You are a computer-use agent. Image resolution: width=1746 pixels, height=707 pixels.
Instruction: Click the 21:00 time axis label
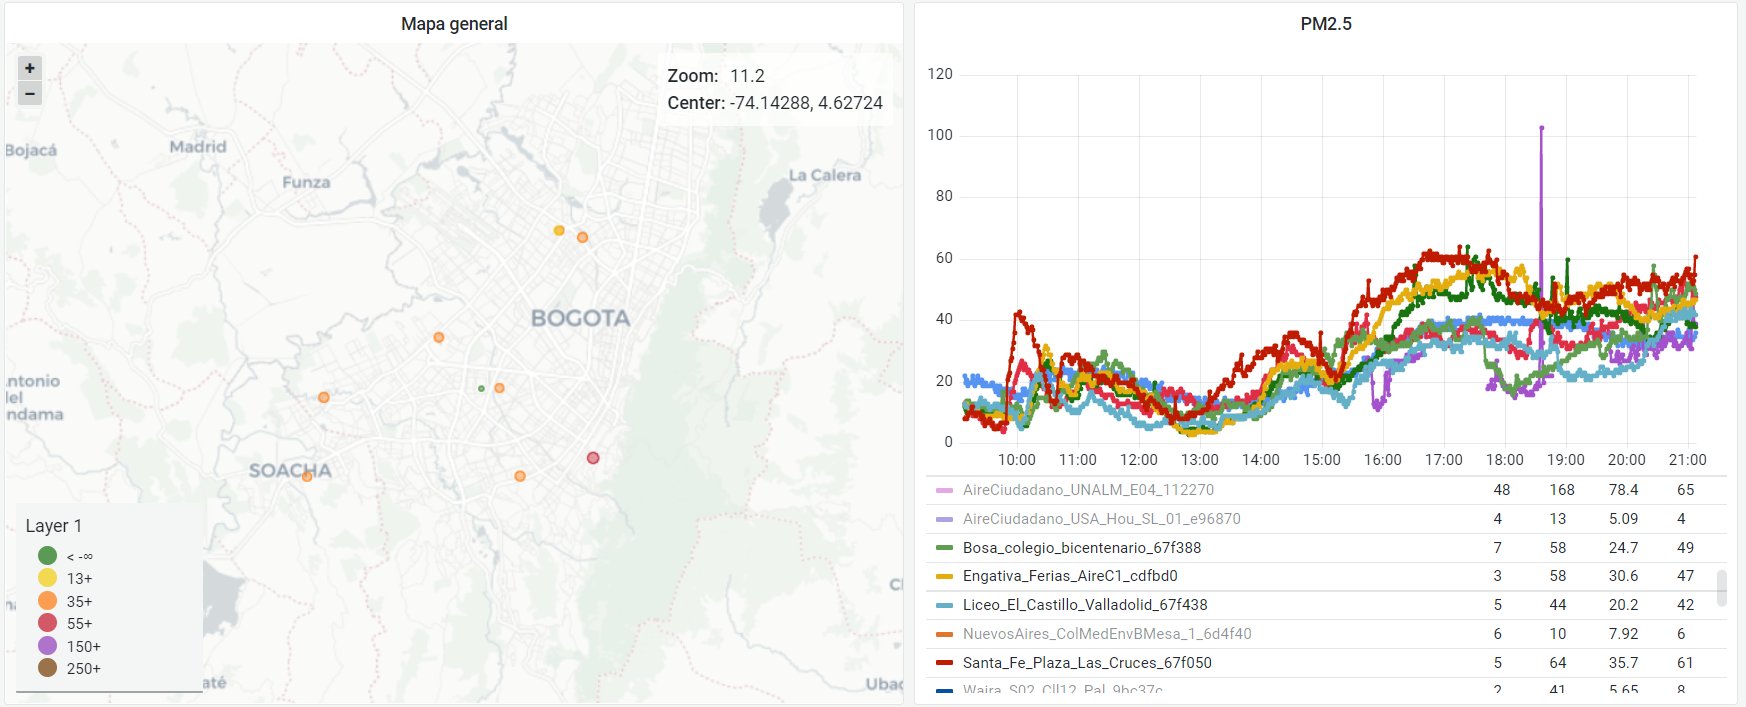click(1687, 460)
